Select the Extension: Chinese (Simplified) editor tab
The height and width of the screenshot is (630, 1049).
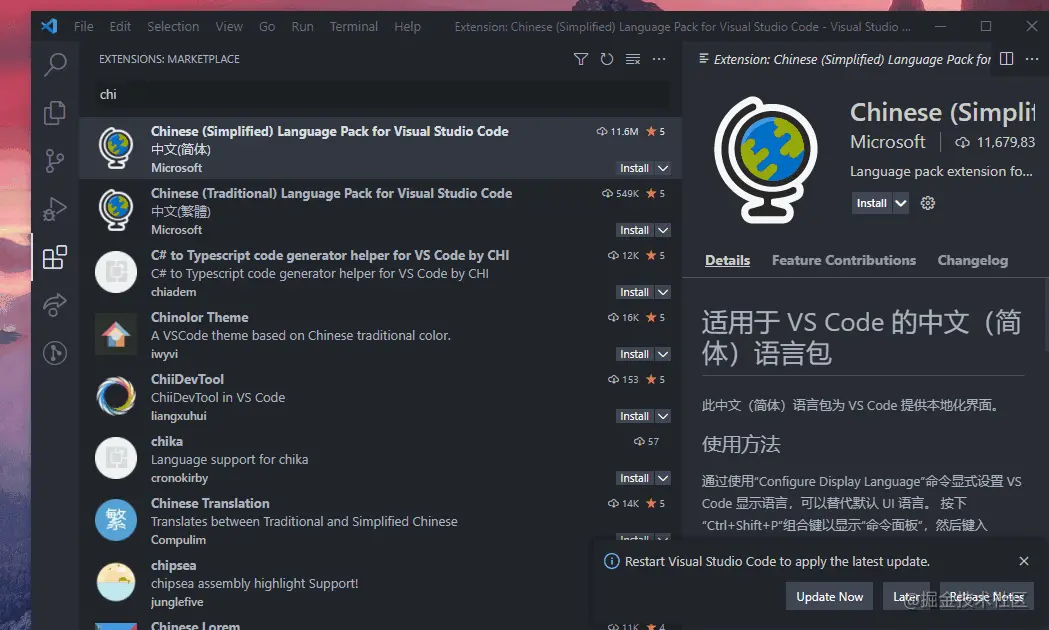[x=843, y=59]
